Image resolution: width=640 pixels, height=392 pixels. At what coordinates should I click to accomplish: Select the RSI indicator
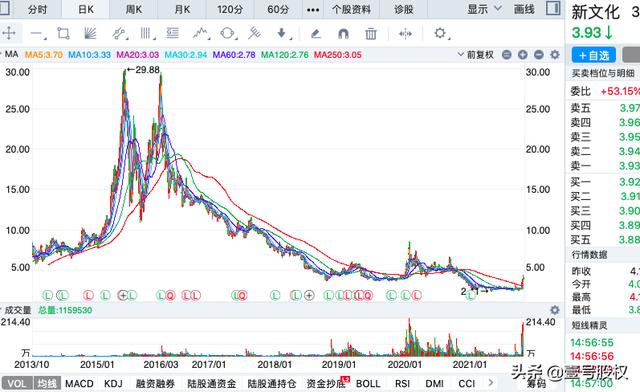(402, 383)
